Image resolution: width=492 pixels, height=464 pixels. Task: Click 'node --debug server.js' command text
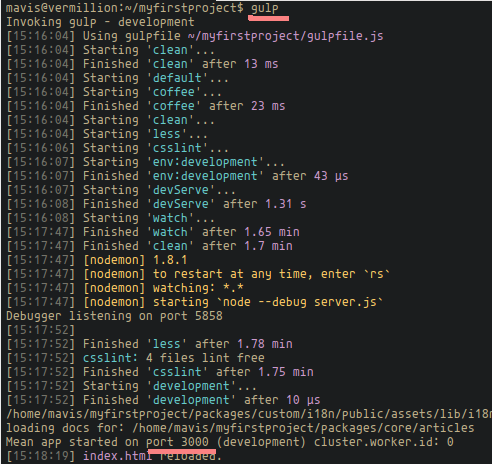pos(300,302)
